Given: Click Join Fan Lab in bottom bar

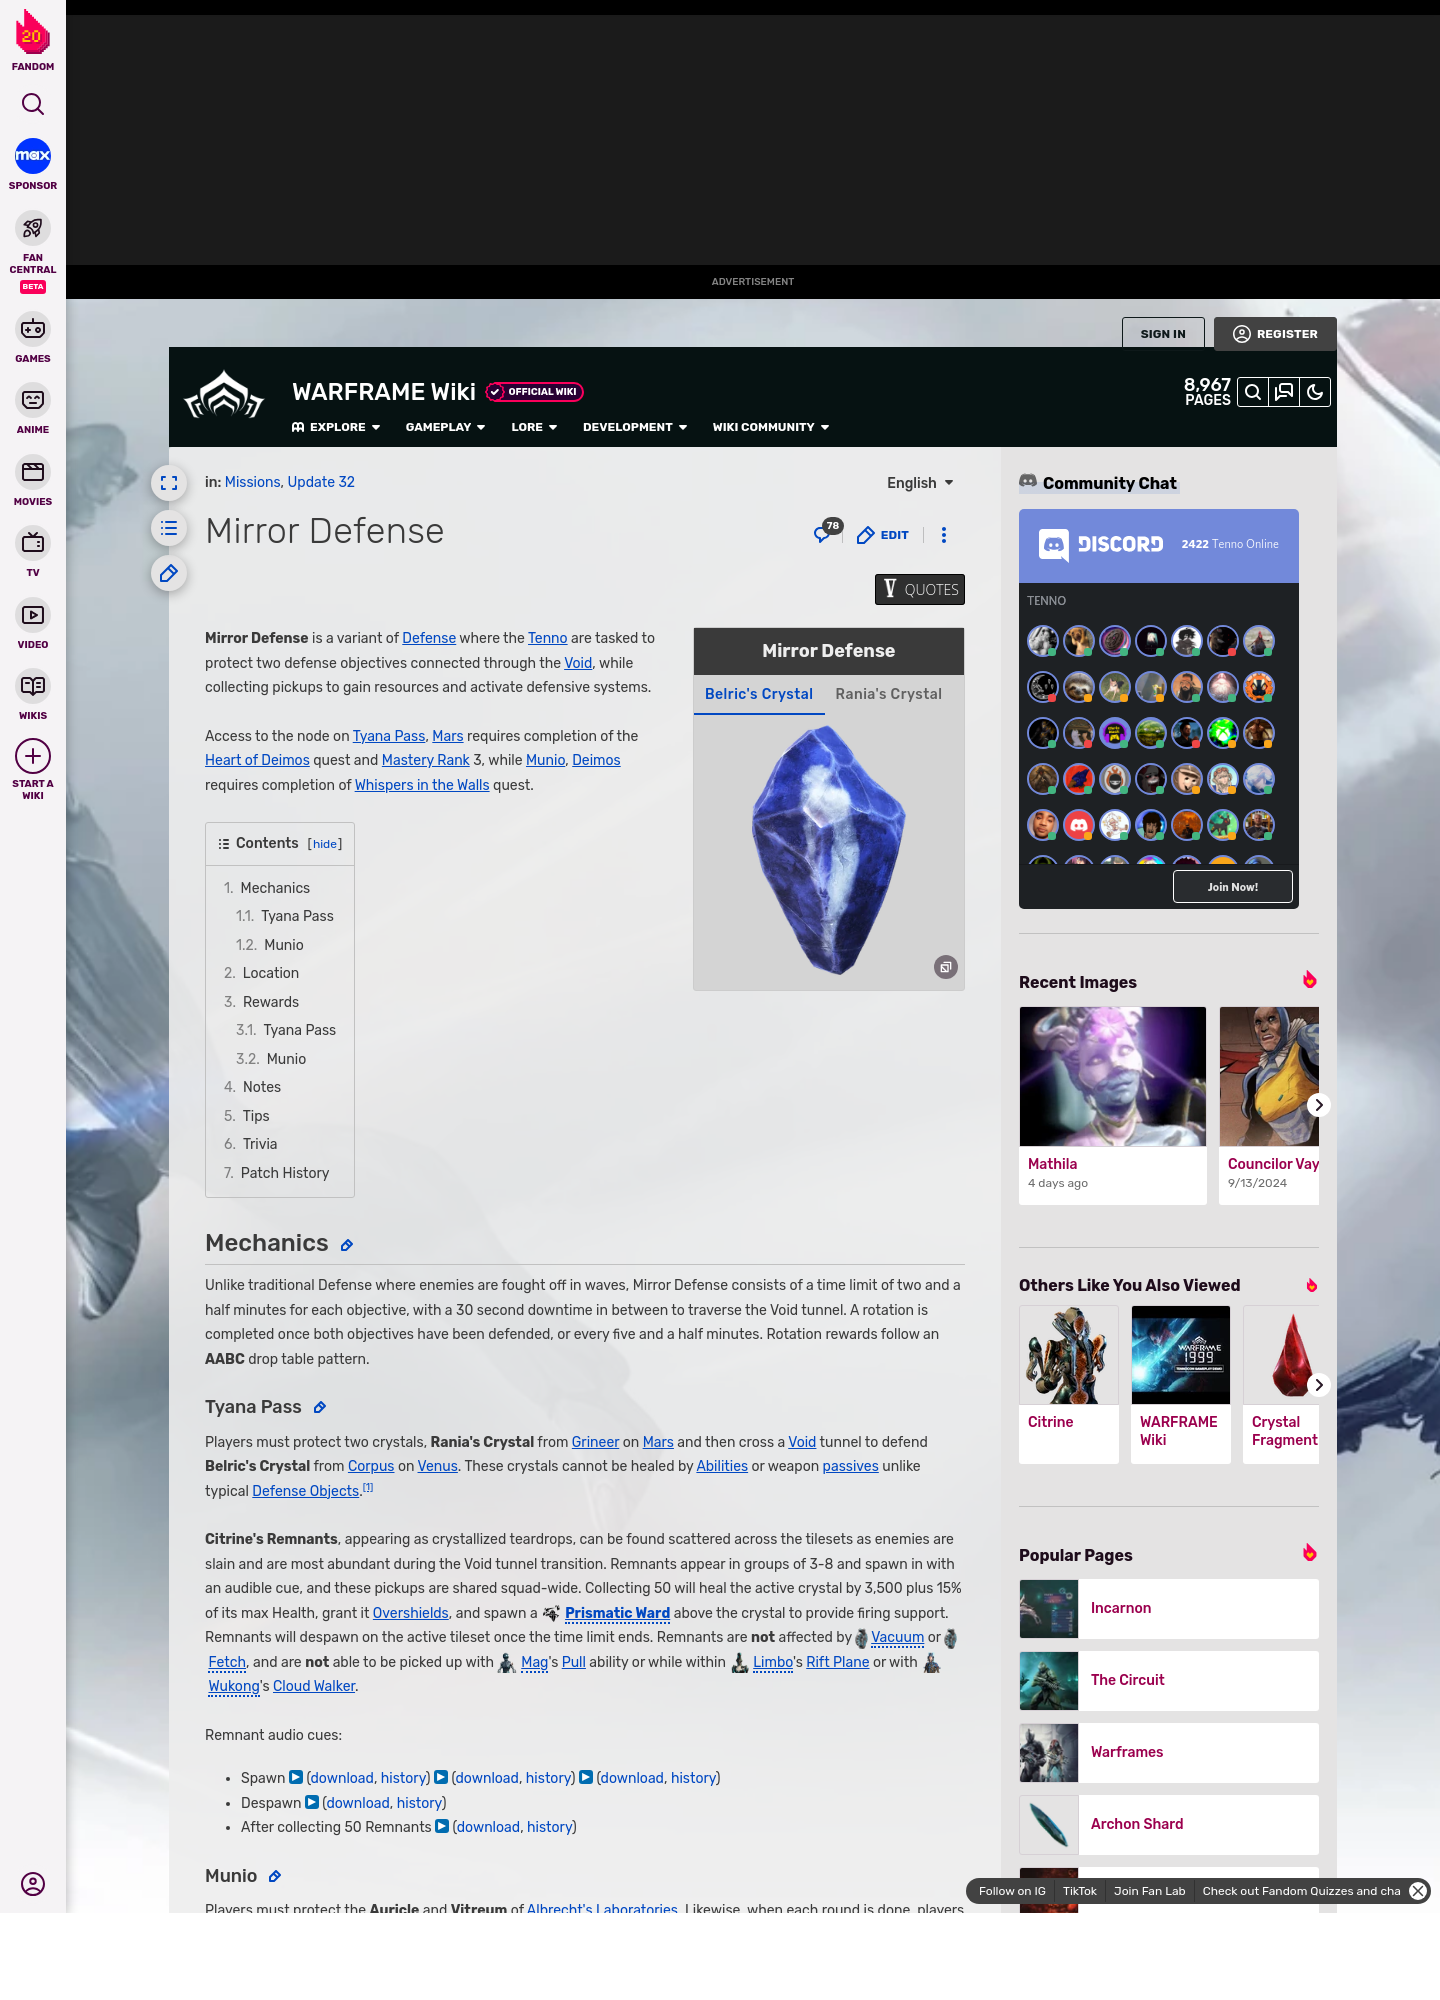Looking at the screenshot, I should point(1149,1891).
